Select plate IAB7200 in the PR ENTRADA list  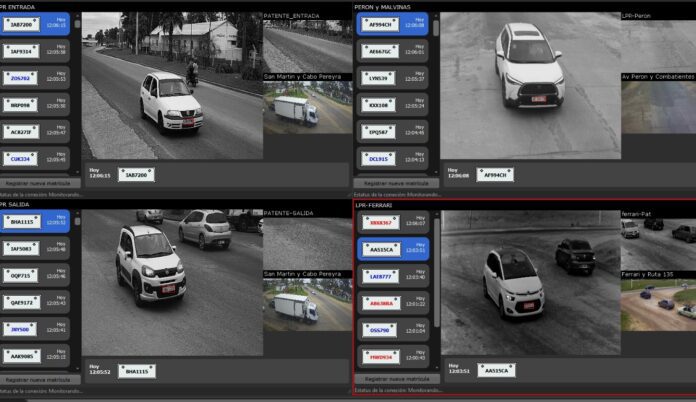click(35, 24)
